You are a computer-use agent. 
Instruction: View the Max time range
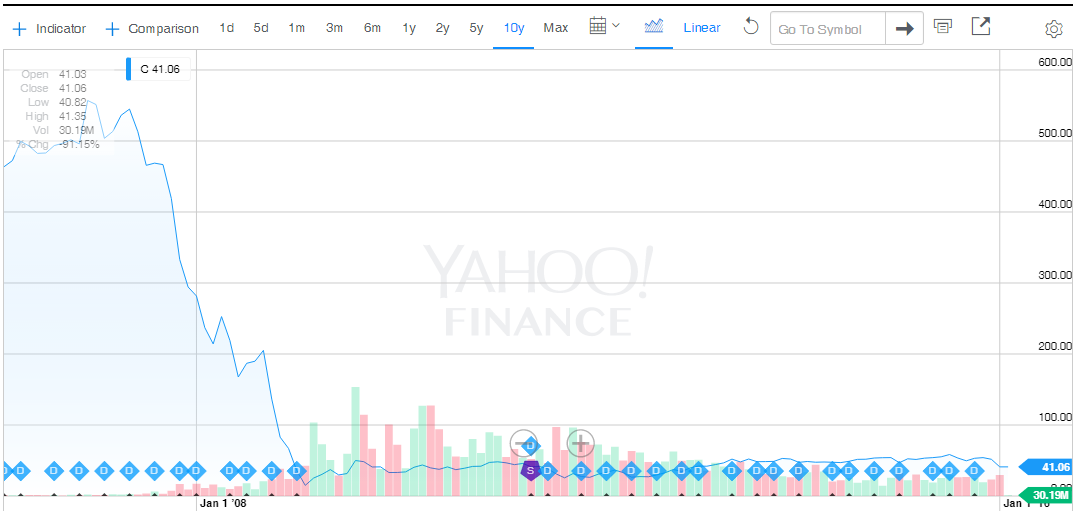(555, 28)
